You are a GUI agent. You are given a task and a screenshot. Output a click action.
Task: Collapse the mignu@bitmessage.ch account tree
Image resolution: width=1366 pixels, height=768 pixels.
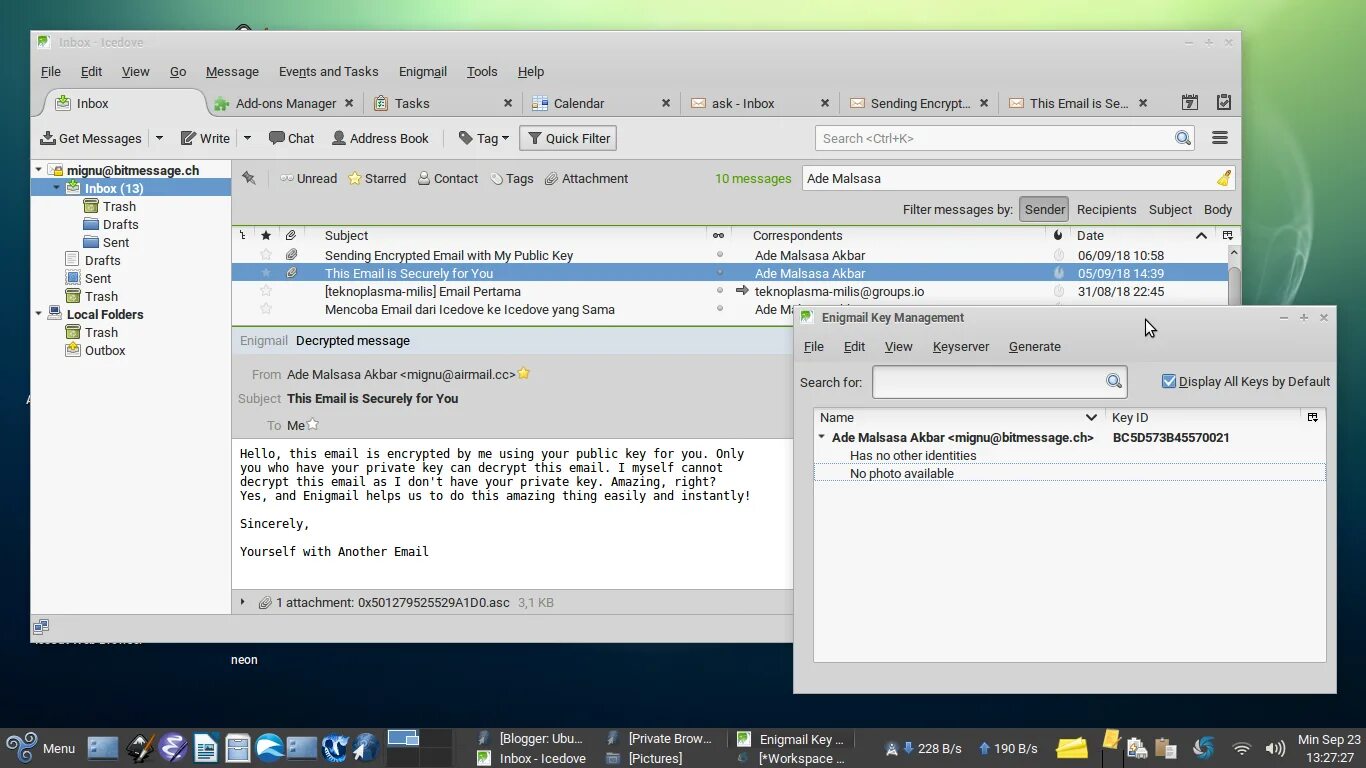coord(39,170)
